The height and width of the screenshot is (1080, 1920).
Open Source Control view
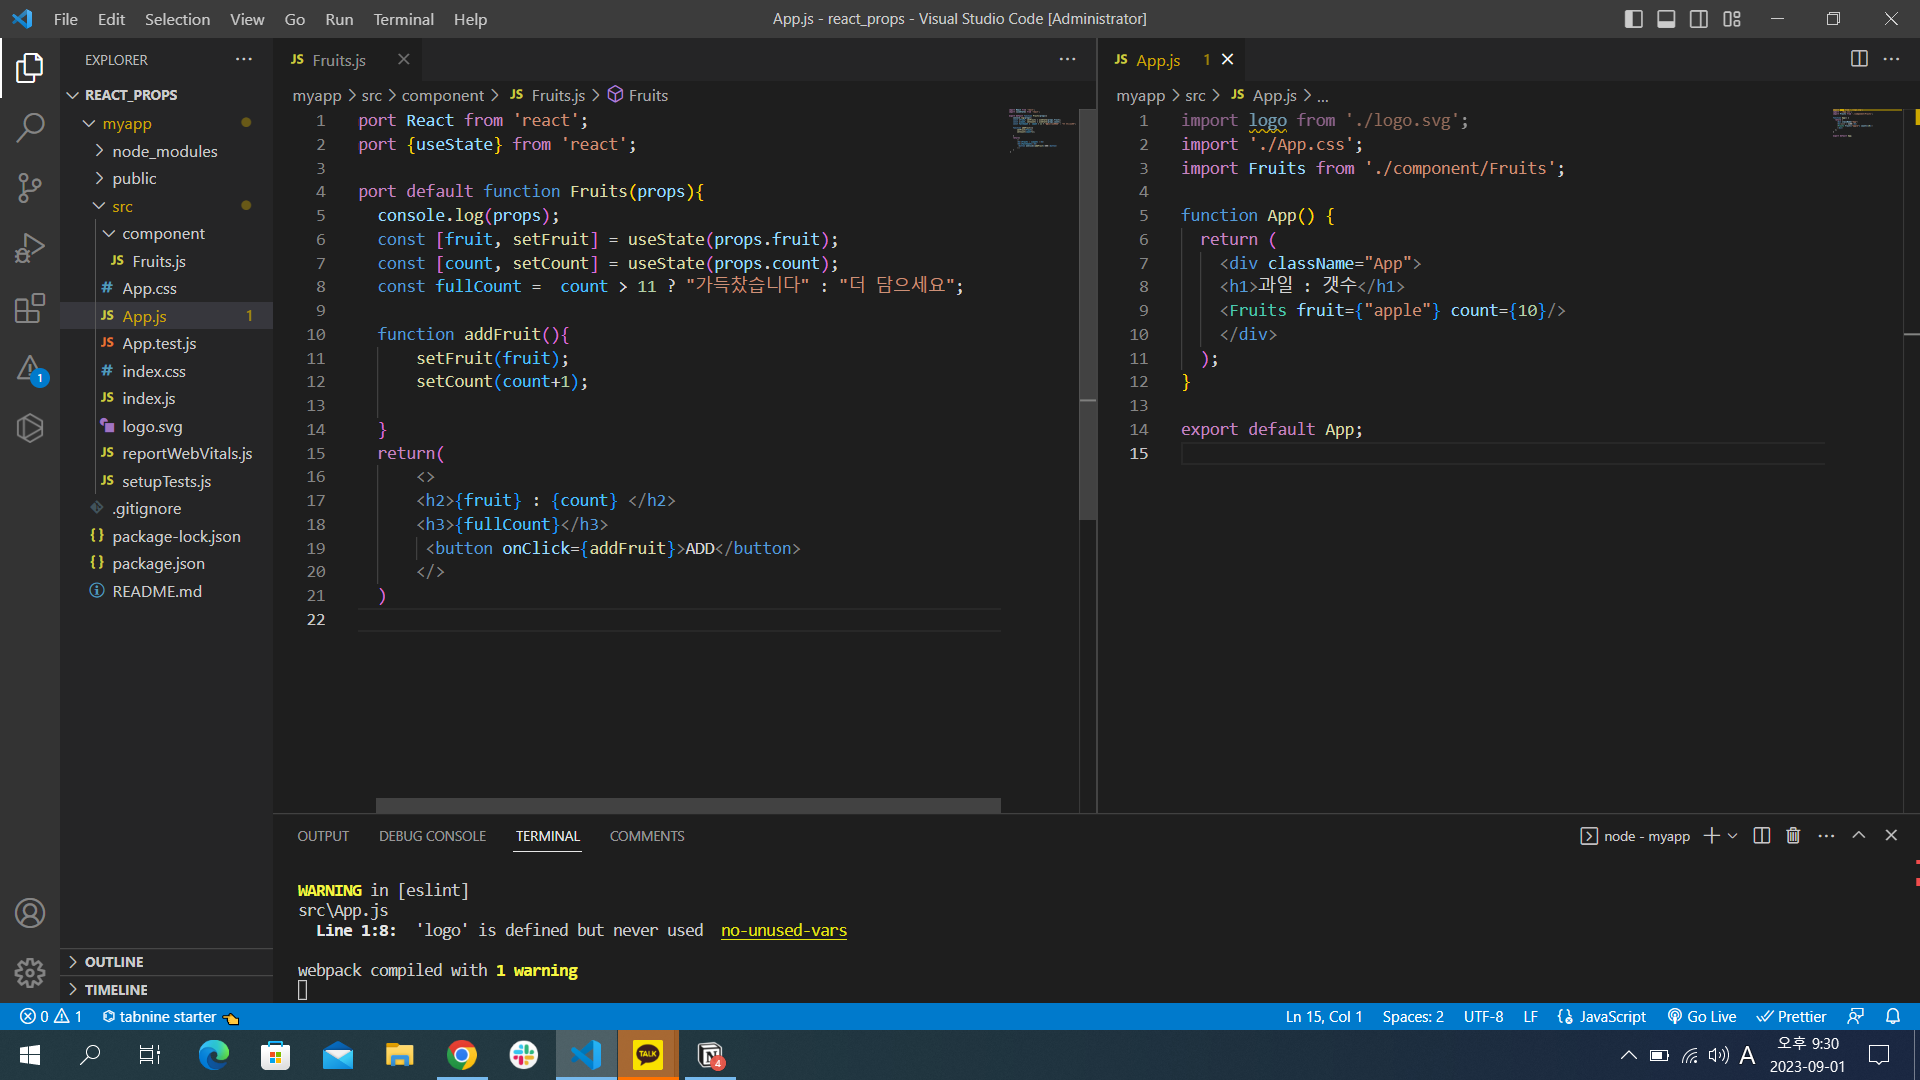[30, 187]
